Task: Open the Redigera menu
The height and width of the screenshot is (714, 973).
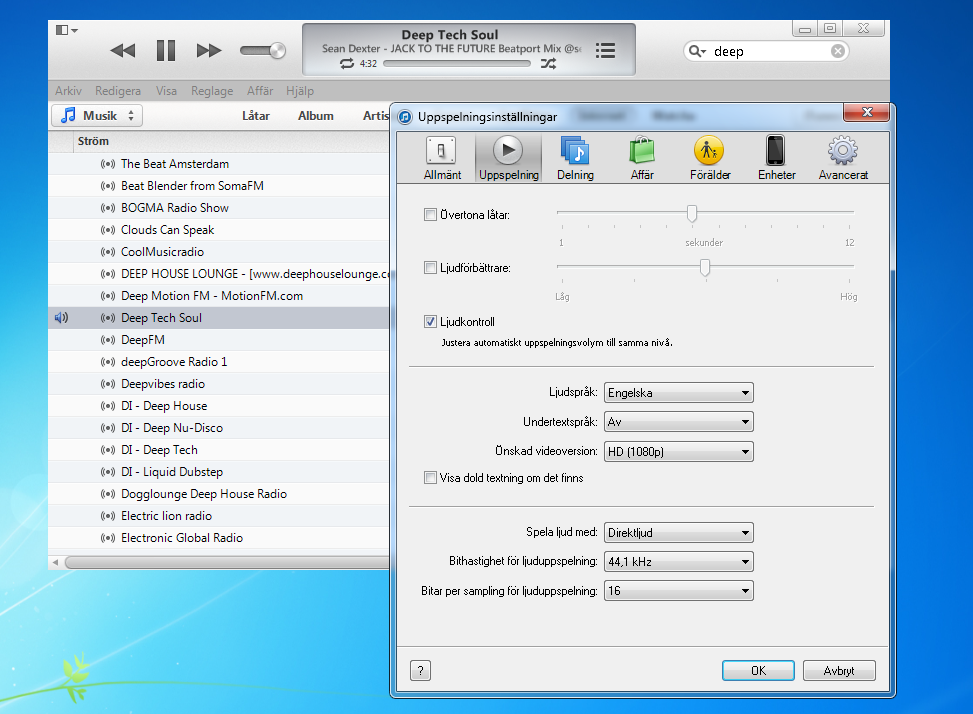Action: pos(118,91)
